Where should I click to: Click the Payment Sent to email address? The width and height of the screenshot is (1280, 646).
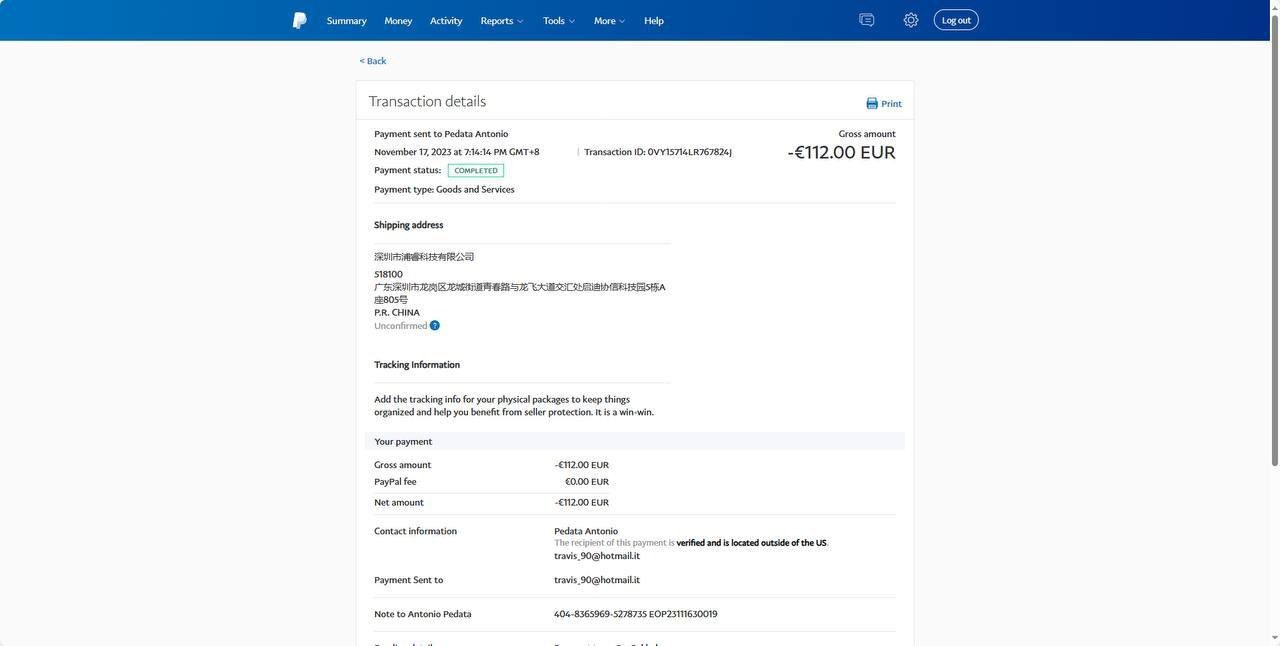point(597,580)
